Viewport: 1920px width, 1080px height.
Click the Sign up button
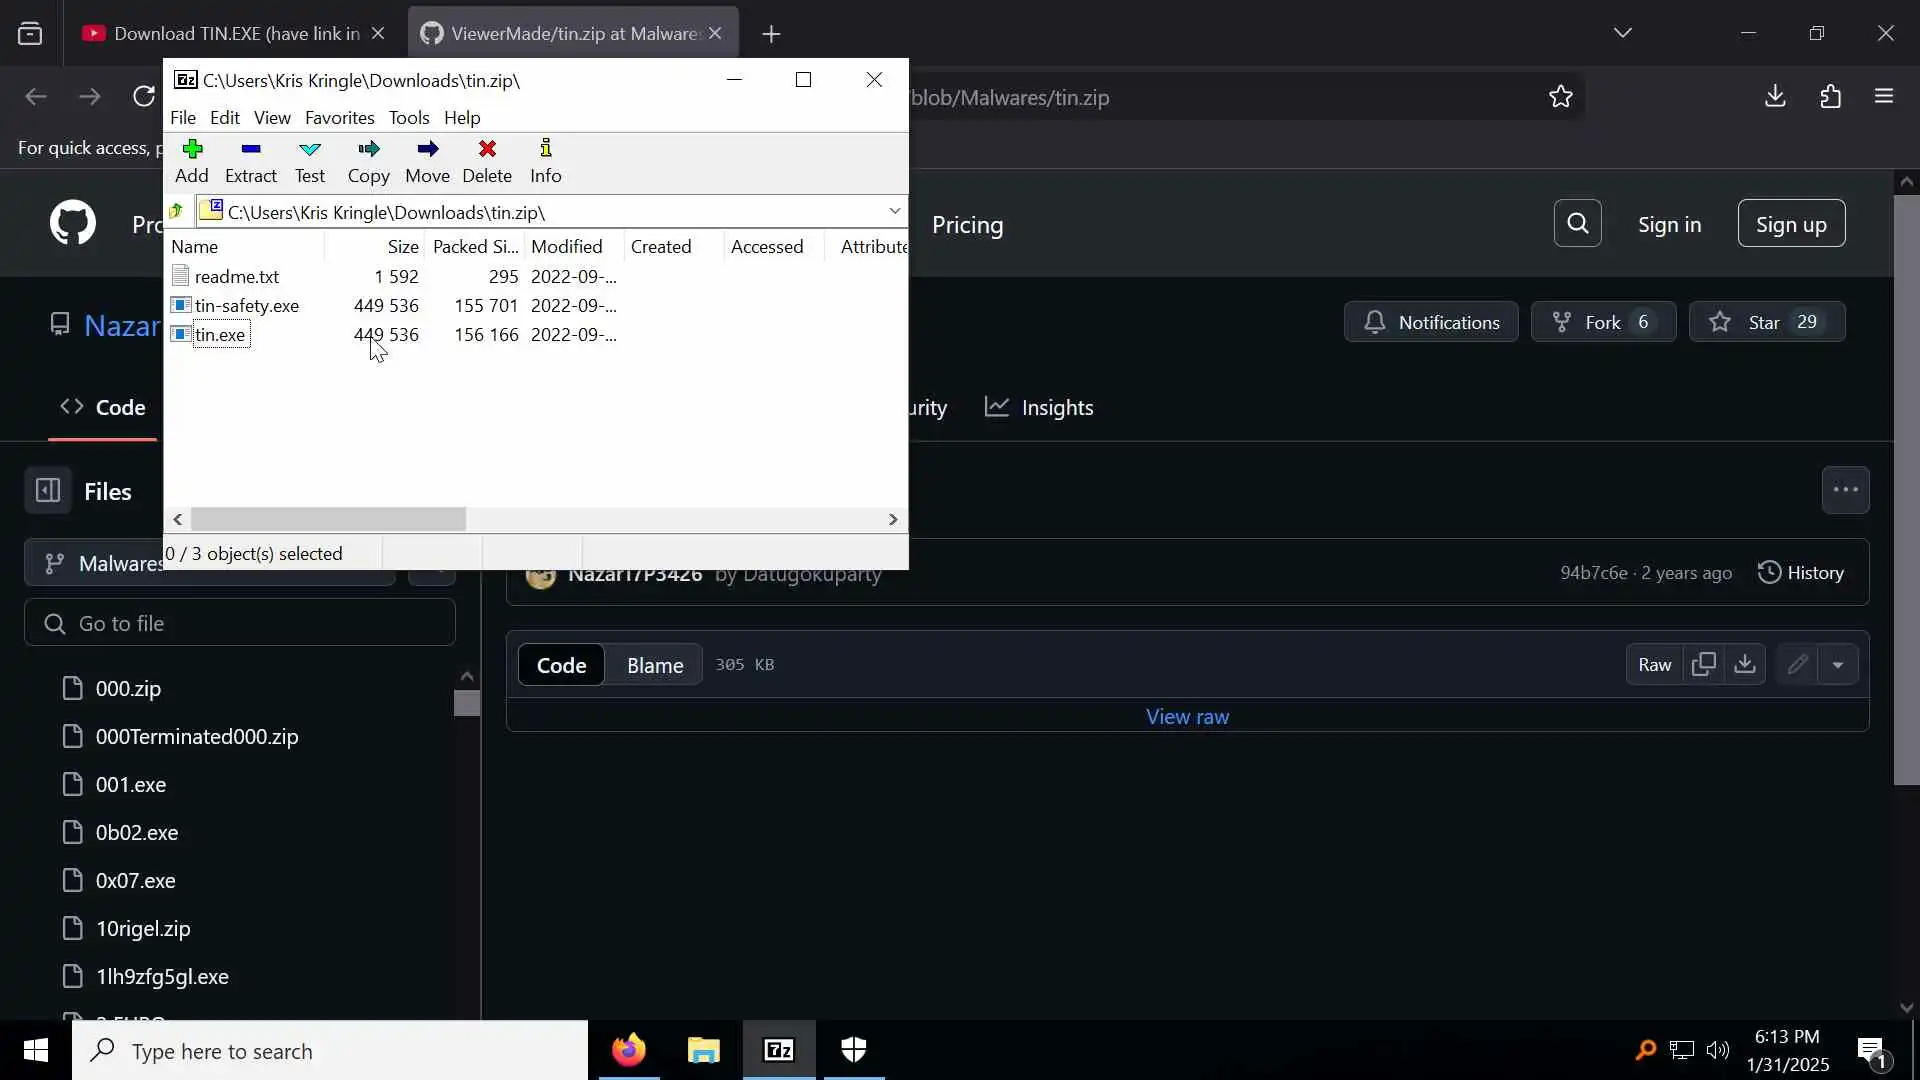click(1790, 224)
